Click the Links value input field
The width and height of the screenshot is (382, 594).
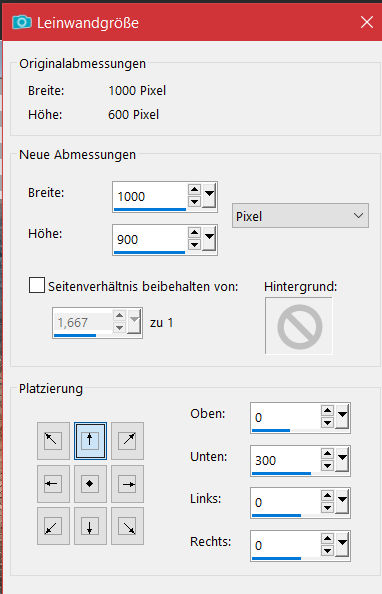pos(285,503)
